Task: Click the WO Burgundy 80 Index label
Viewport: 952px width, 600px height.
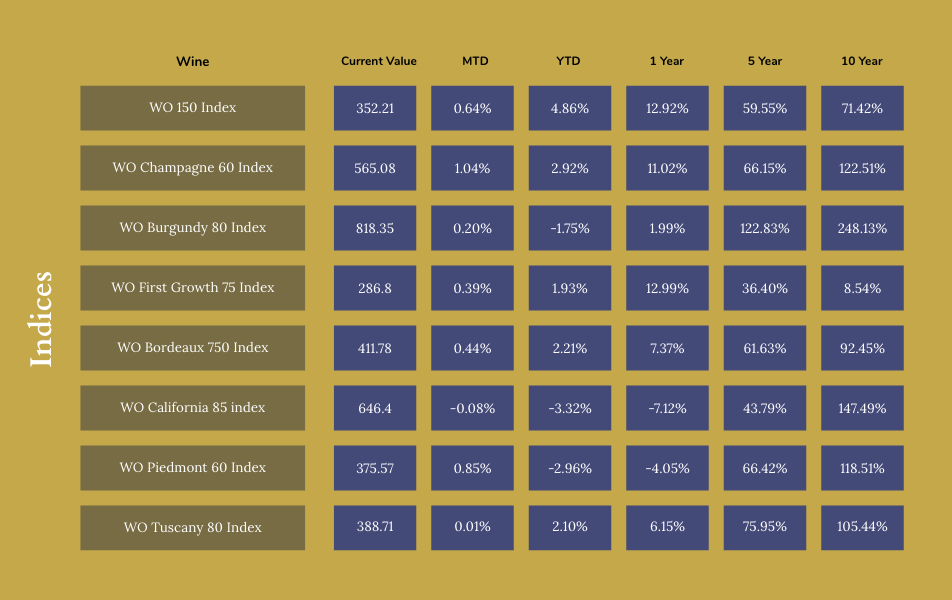Action: click(193, 228)
